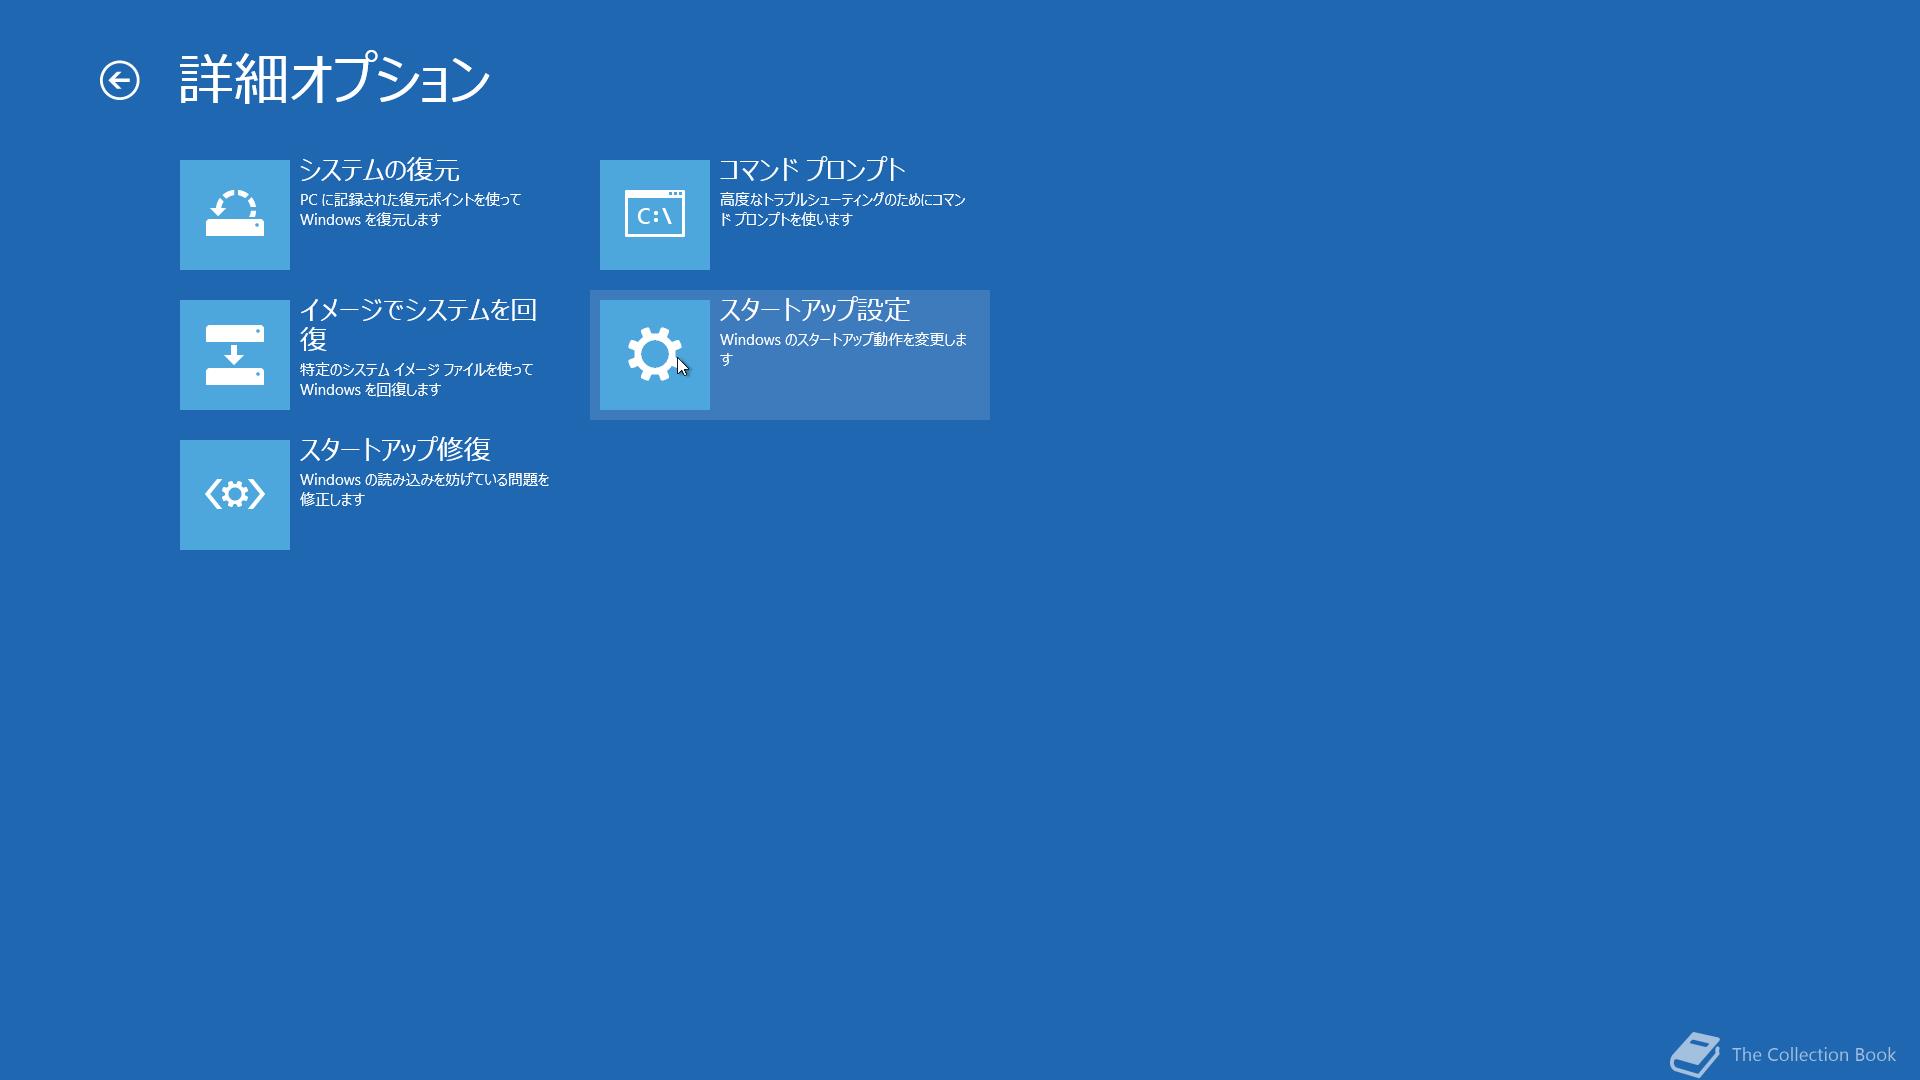Screen dimensions: 1920x1080
Task: Open the コマンド プロンプト C:\ icon tile
Action: 655,215
